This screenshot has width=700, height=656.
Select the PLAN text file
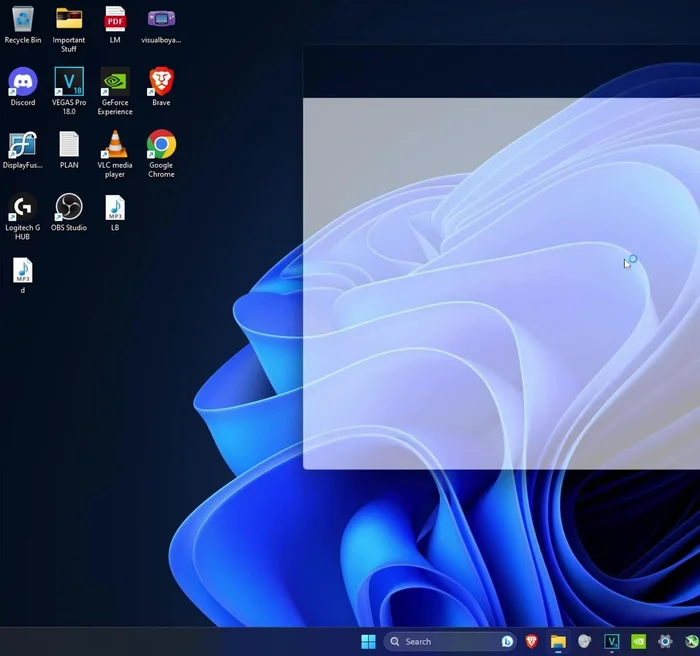[x=69, y=145]
